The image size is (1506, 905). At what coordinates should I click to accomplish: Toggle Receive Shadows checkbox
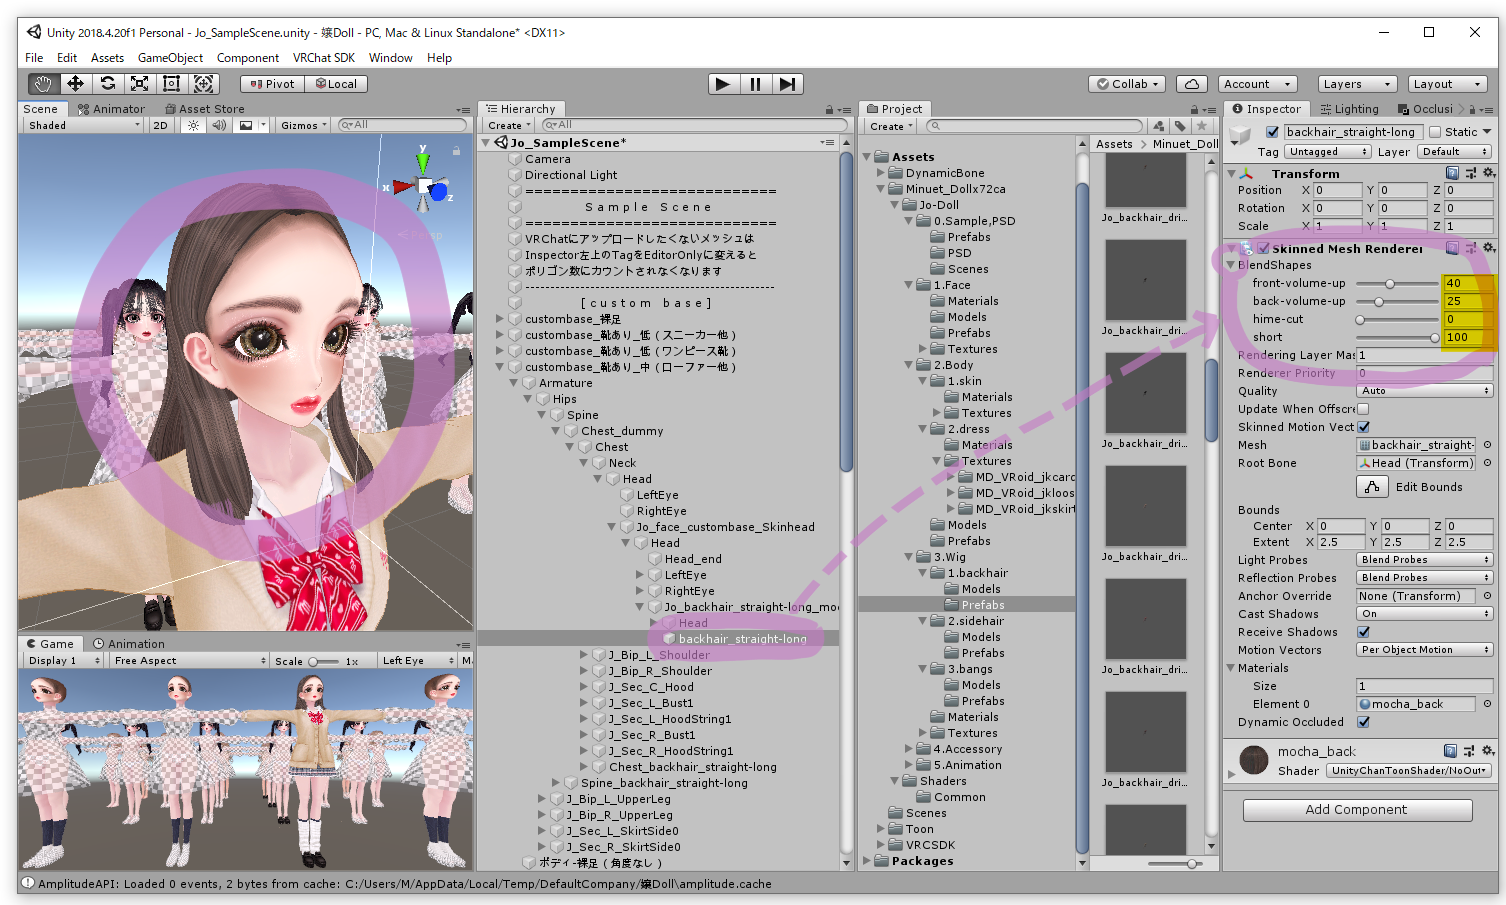coord(1363,632)
